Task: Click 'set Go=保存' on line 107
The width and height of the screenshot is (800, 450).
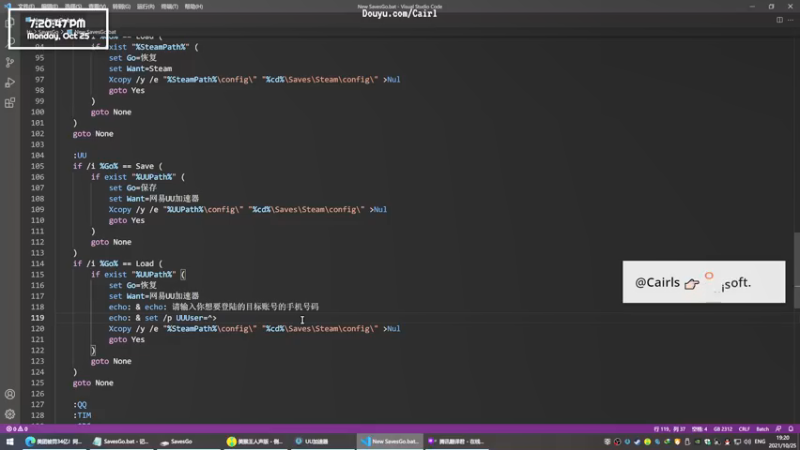Action: [133, 188]
